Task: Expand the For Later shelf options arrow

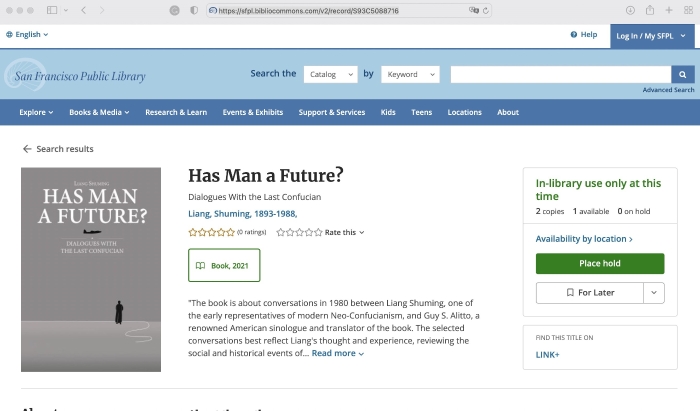Action: click(x=653, y=292)
